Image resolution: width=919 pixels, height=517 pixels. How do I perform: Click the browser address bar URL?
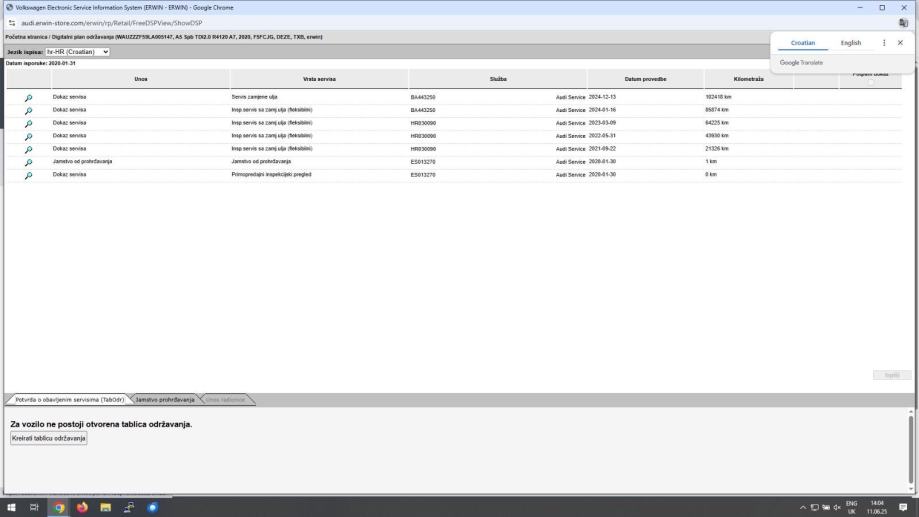pyautogui.click(x=111, y=23)
